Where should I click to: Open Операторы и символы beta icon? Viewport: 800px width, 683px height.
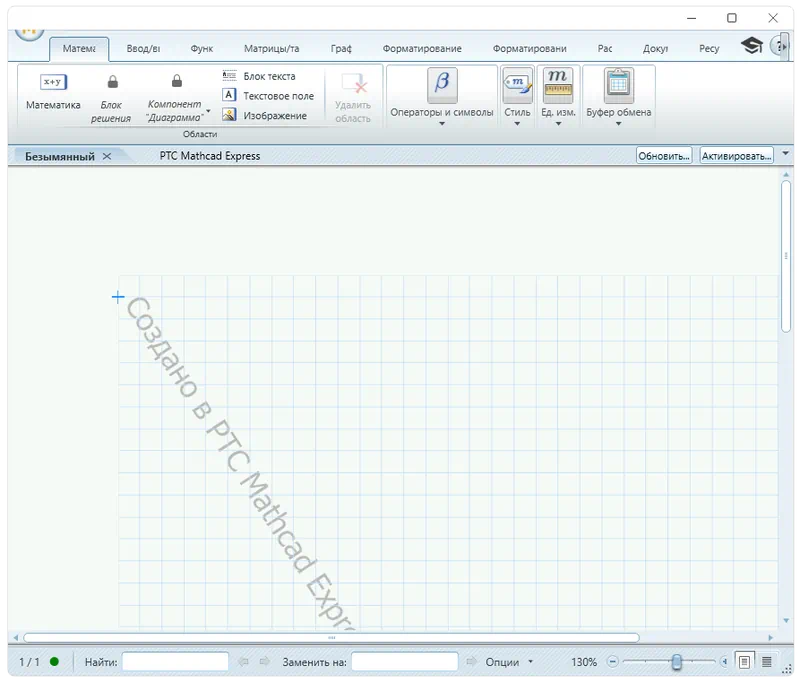coord(442,85)
